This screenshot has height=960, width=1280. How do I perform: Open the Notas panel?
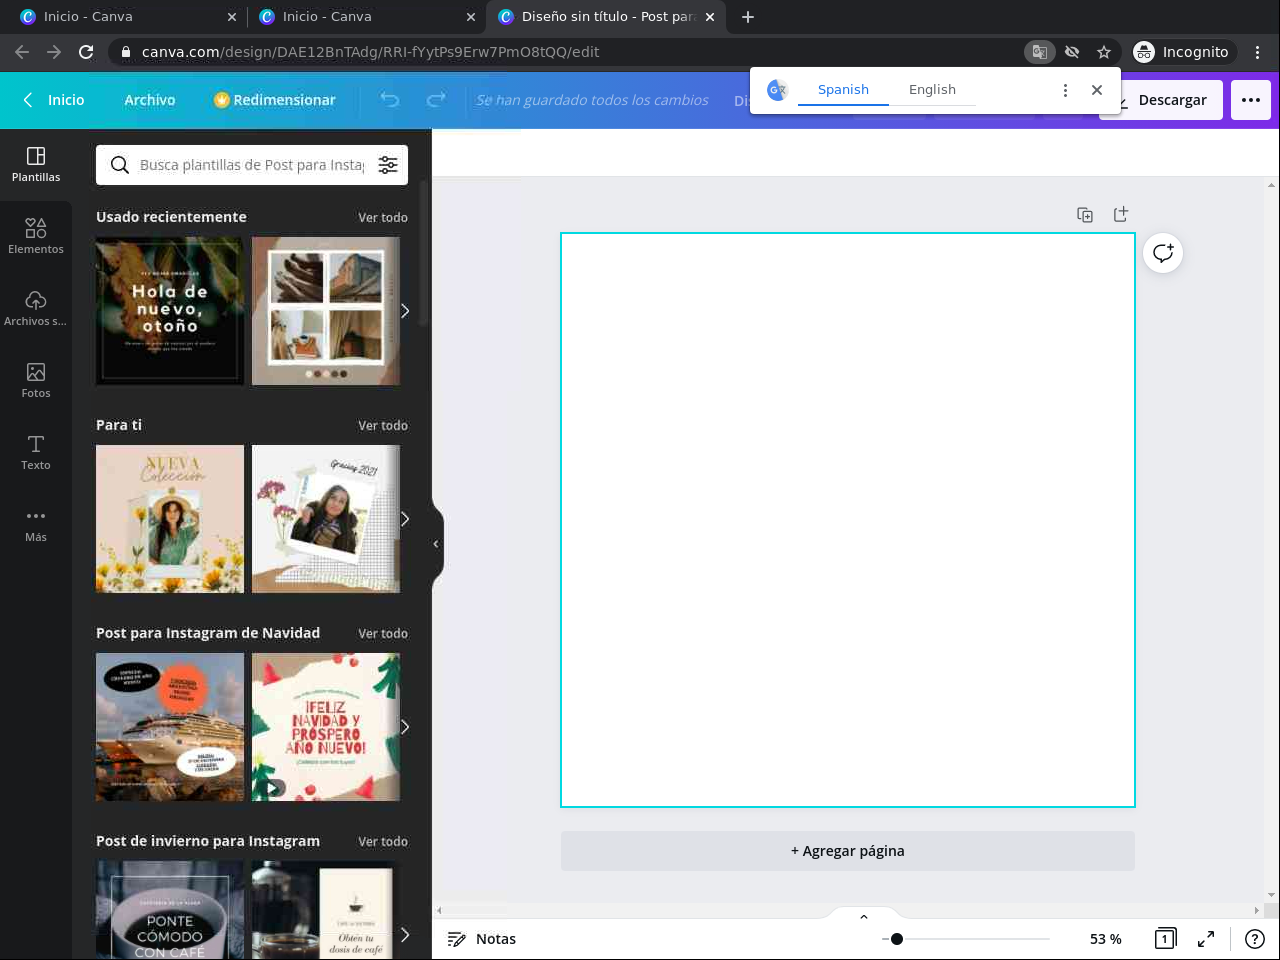pyautogui.click(x=482, y=939)
